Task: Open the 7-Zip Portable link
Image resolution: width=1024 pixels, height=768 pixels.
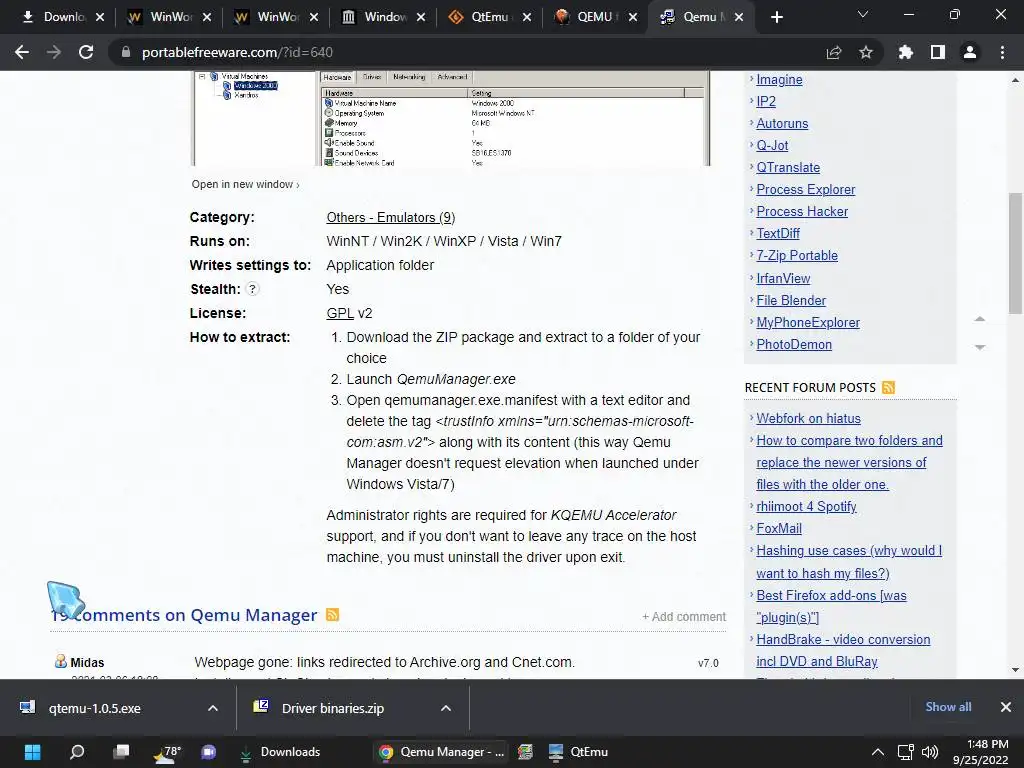Action: click(x=797, y=256)
